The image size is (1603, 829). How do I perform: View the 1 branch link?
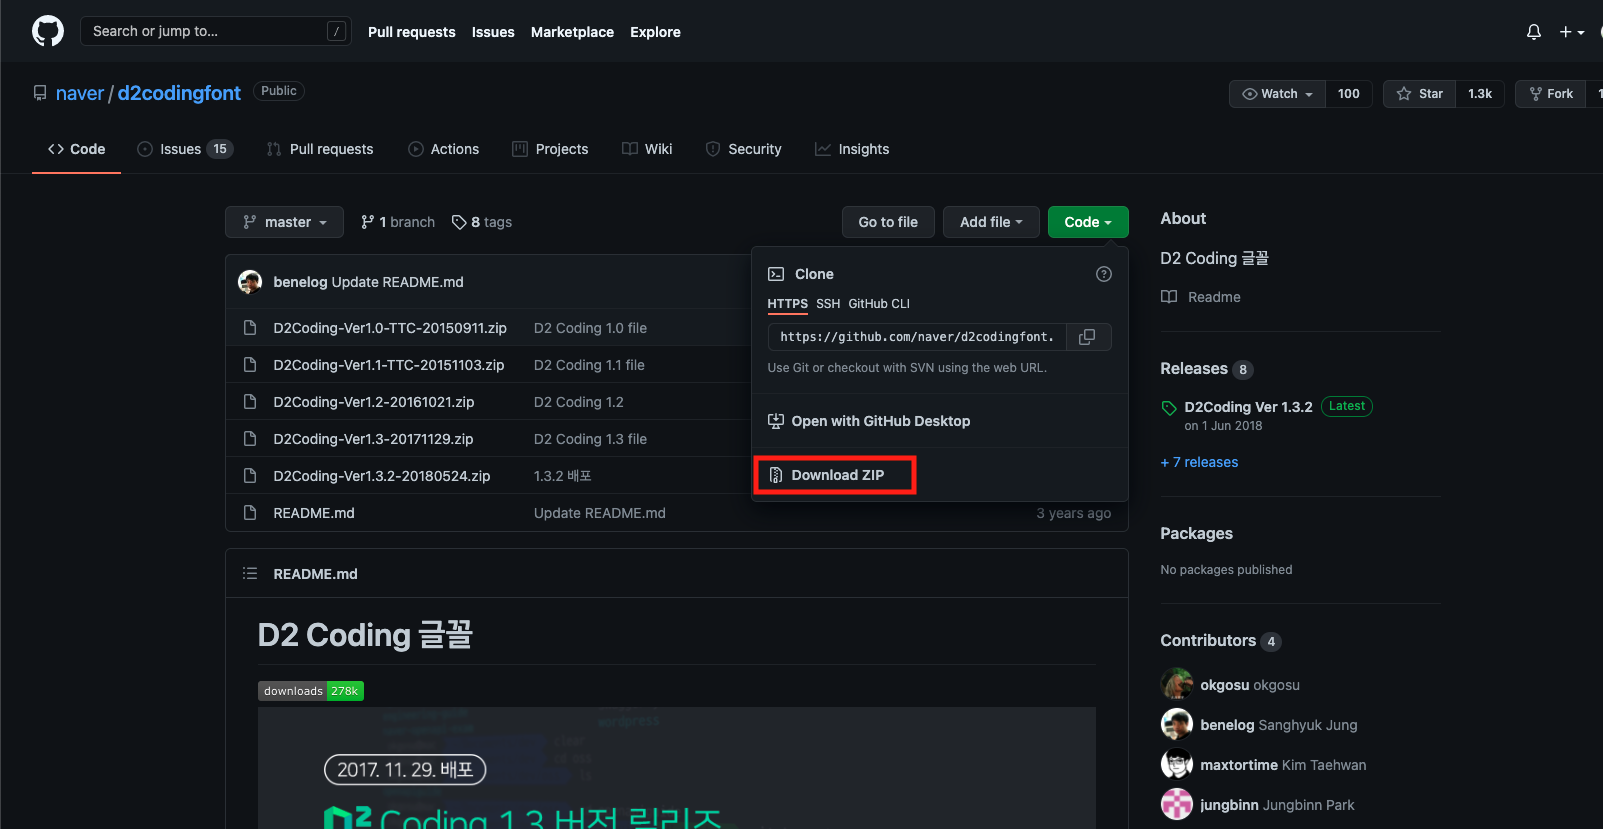398,222
